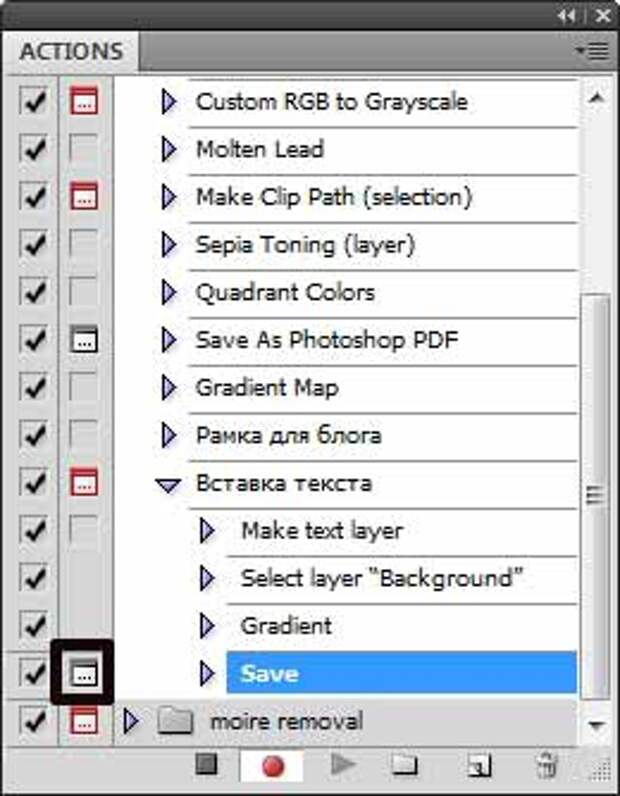Expand the moire removal action set
The height and width of the screenshot is (796, 620).
pos(131,720)
